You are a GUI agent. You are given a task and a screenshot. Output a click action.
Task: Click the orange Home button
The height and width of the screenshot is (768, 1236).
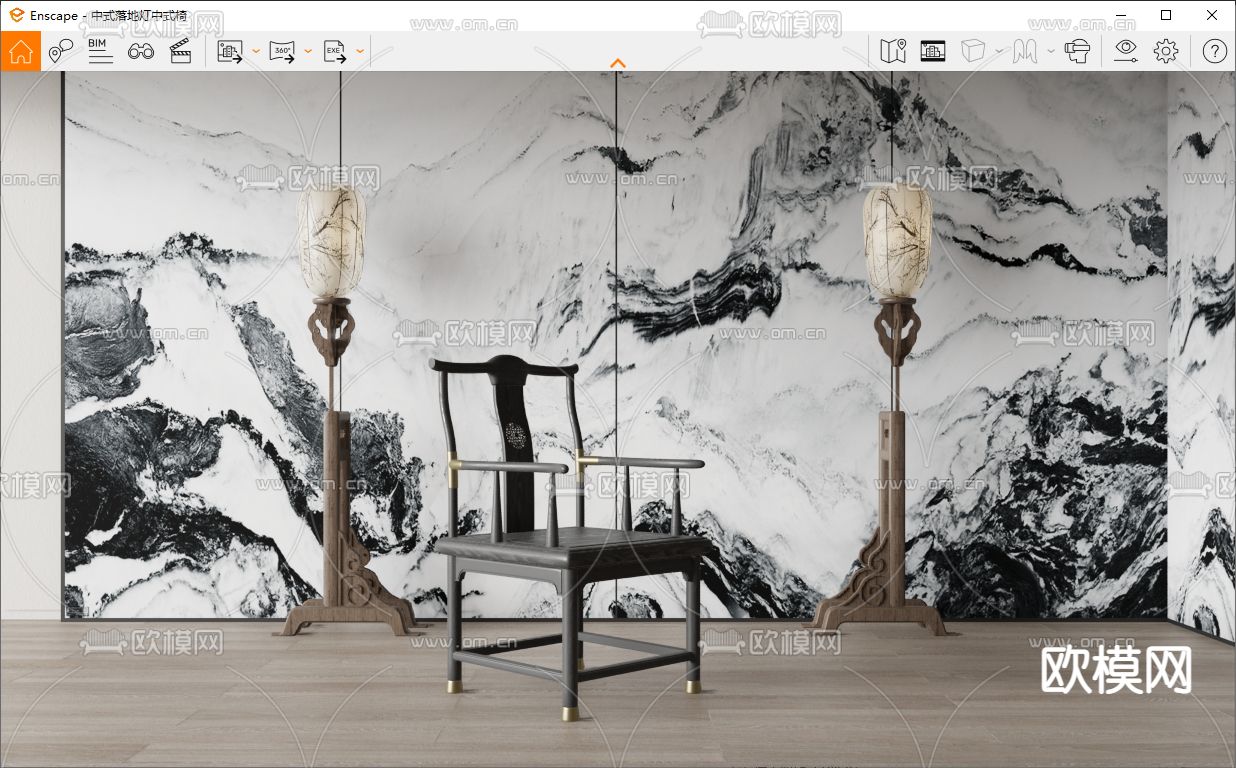[x=20, y=51]
